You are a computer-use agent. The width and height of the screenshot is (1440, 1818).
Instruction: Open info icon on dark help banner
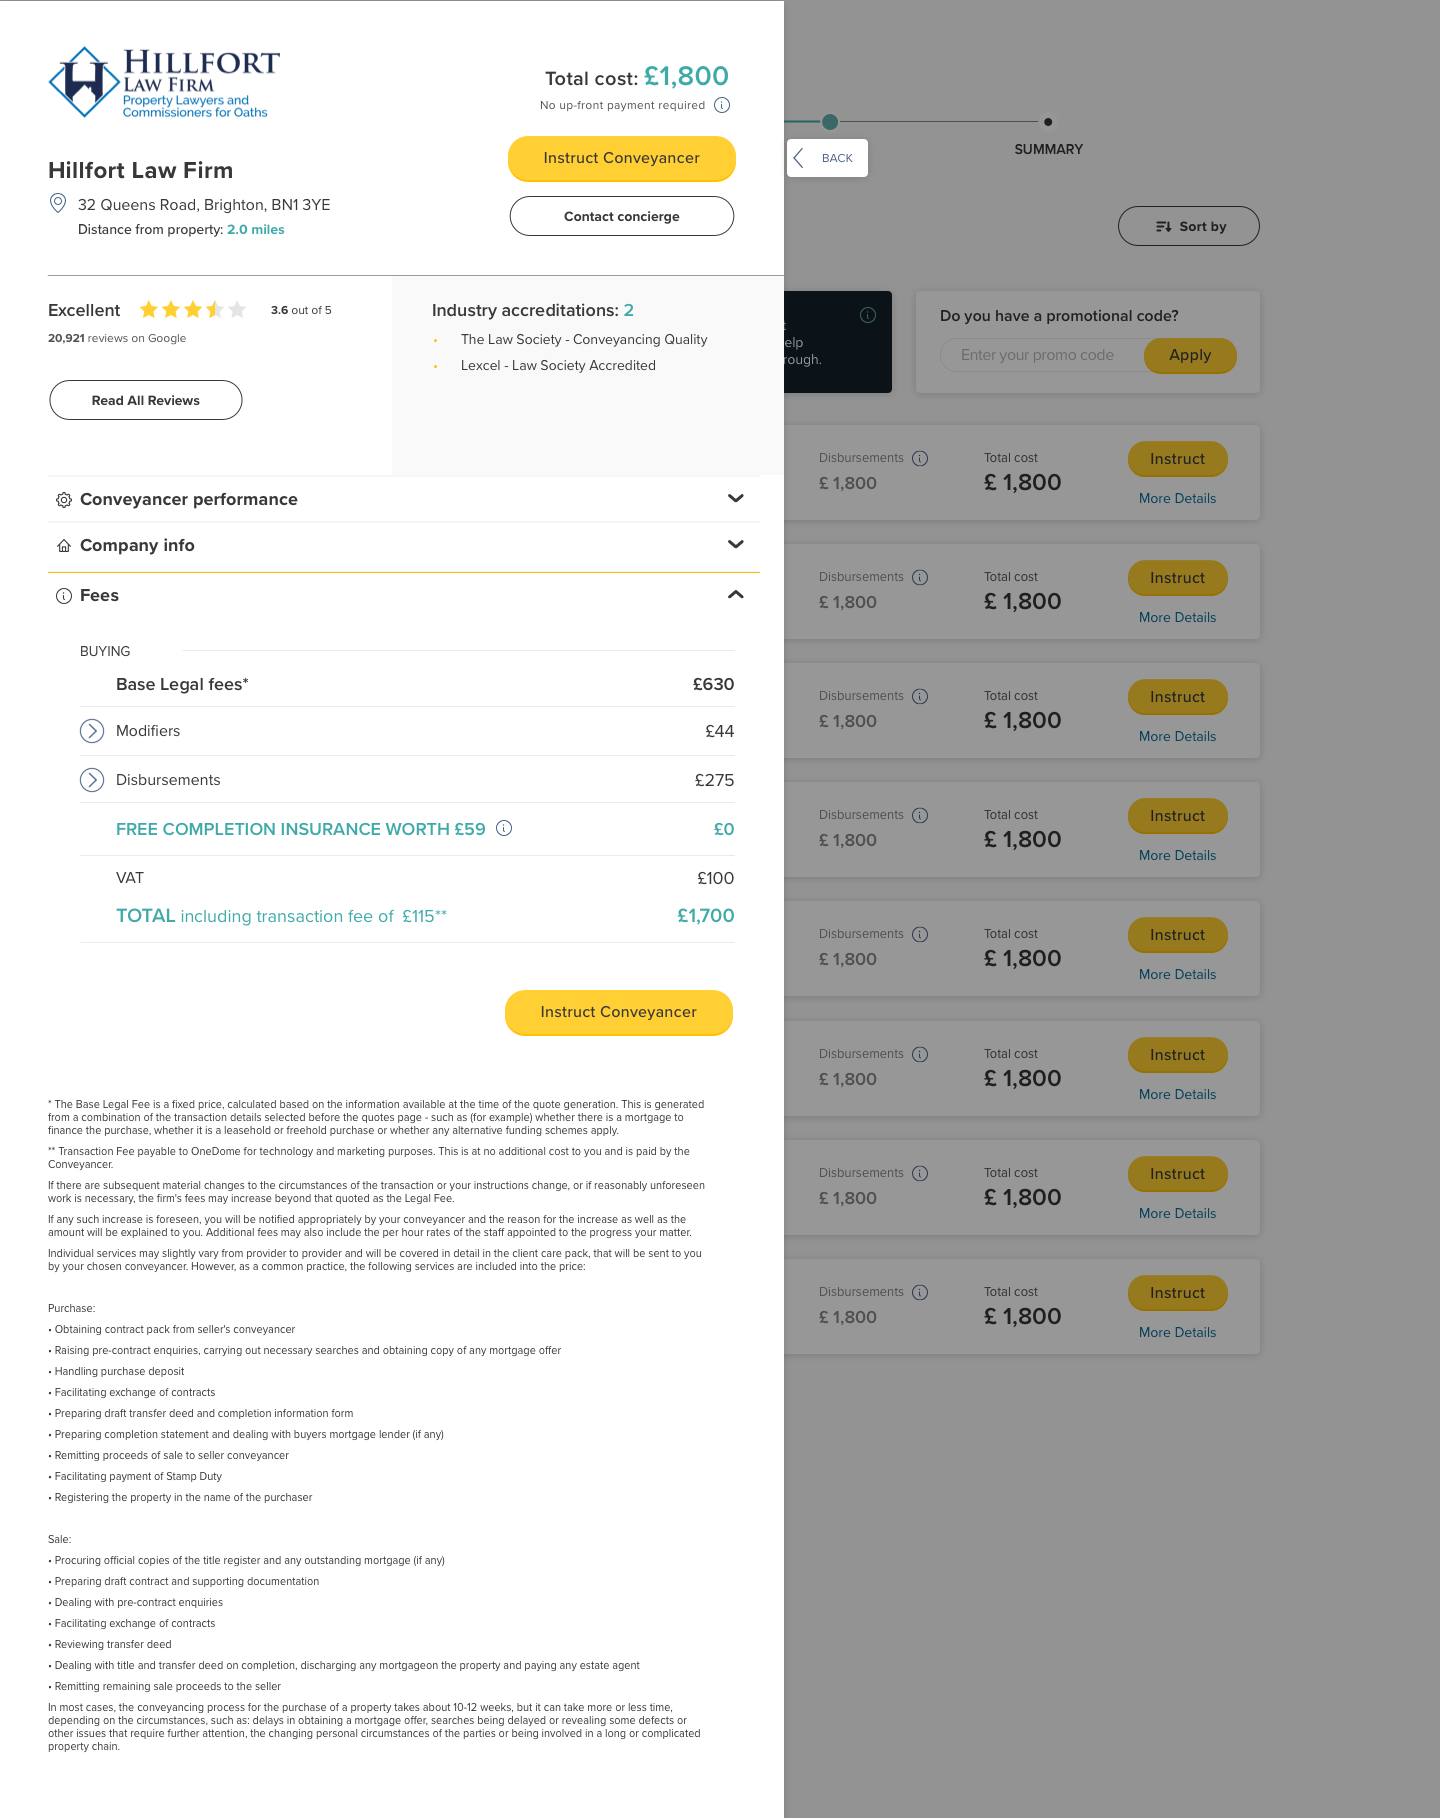point(868,315)
